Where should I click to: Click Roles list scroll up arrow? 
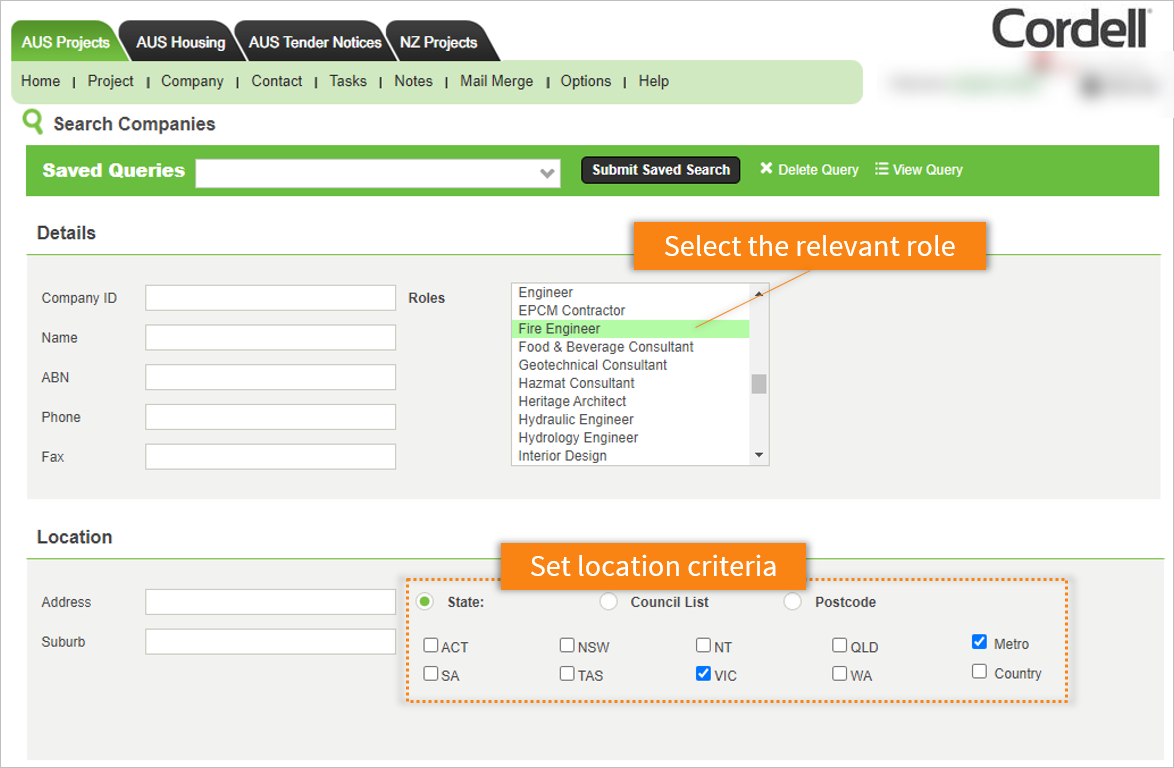(x=758, y=293)
